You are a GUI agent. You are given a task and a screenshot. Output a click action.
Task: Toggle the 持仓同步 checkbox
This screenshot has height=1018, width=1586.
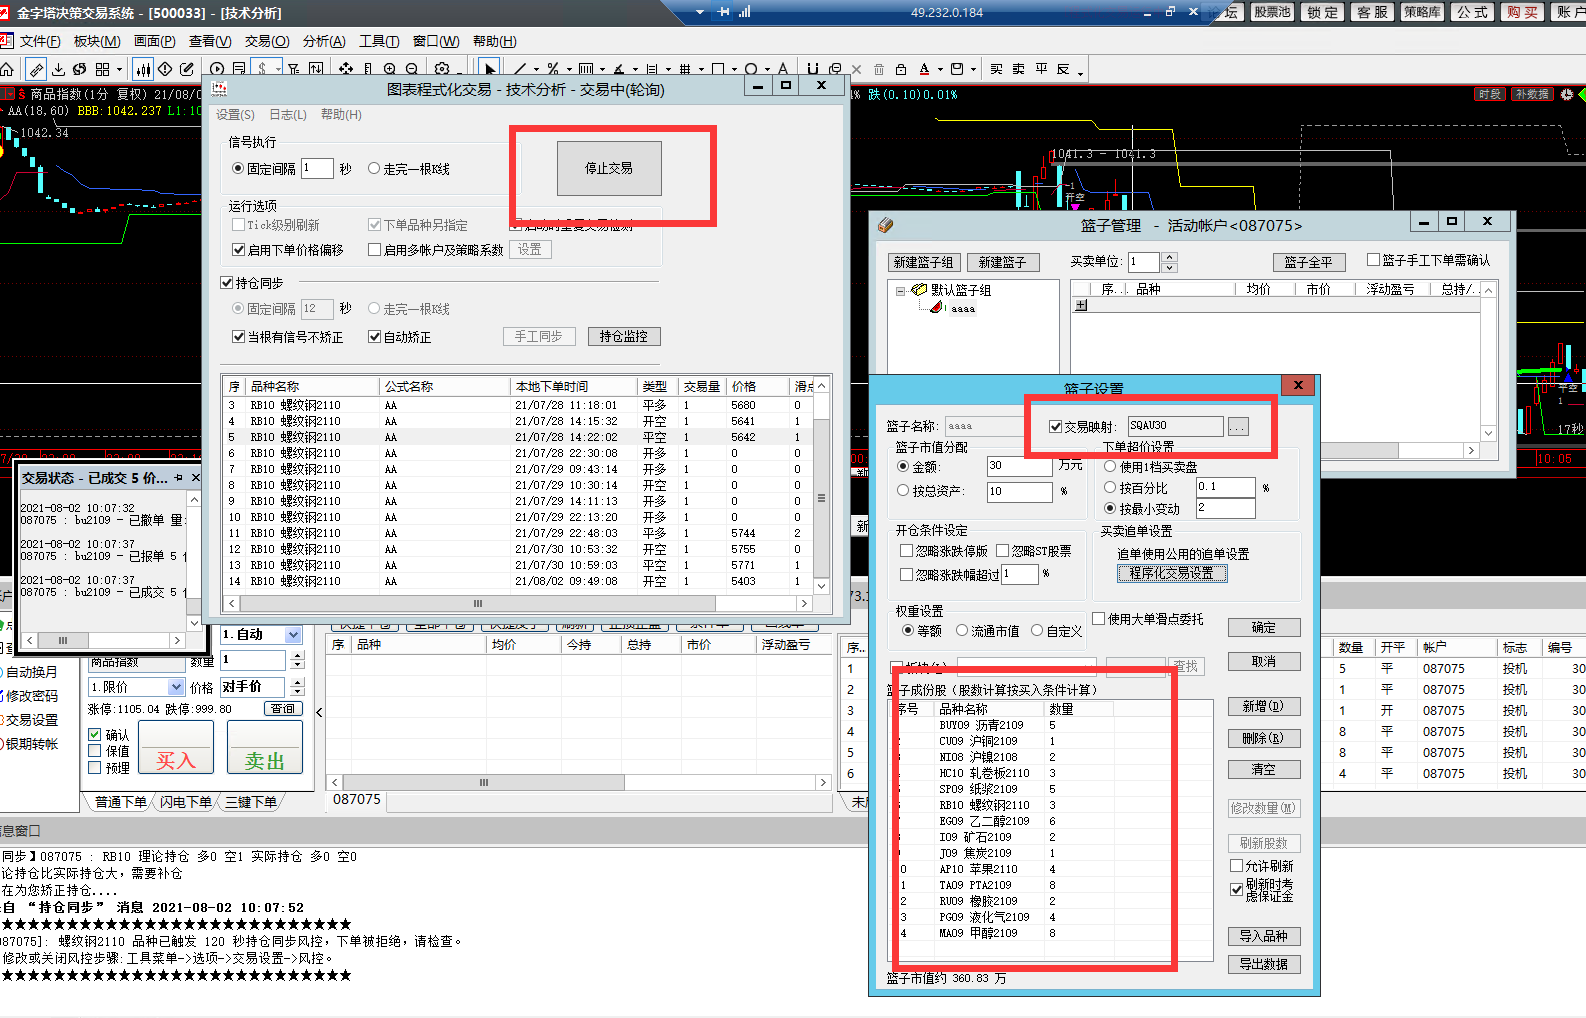point(227,283)
